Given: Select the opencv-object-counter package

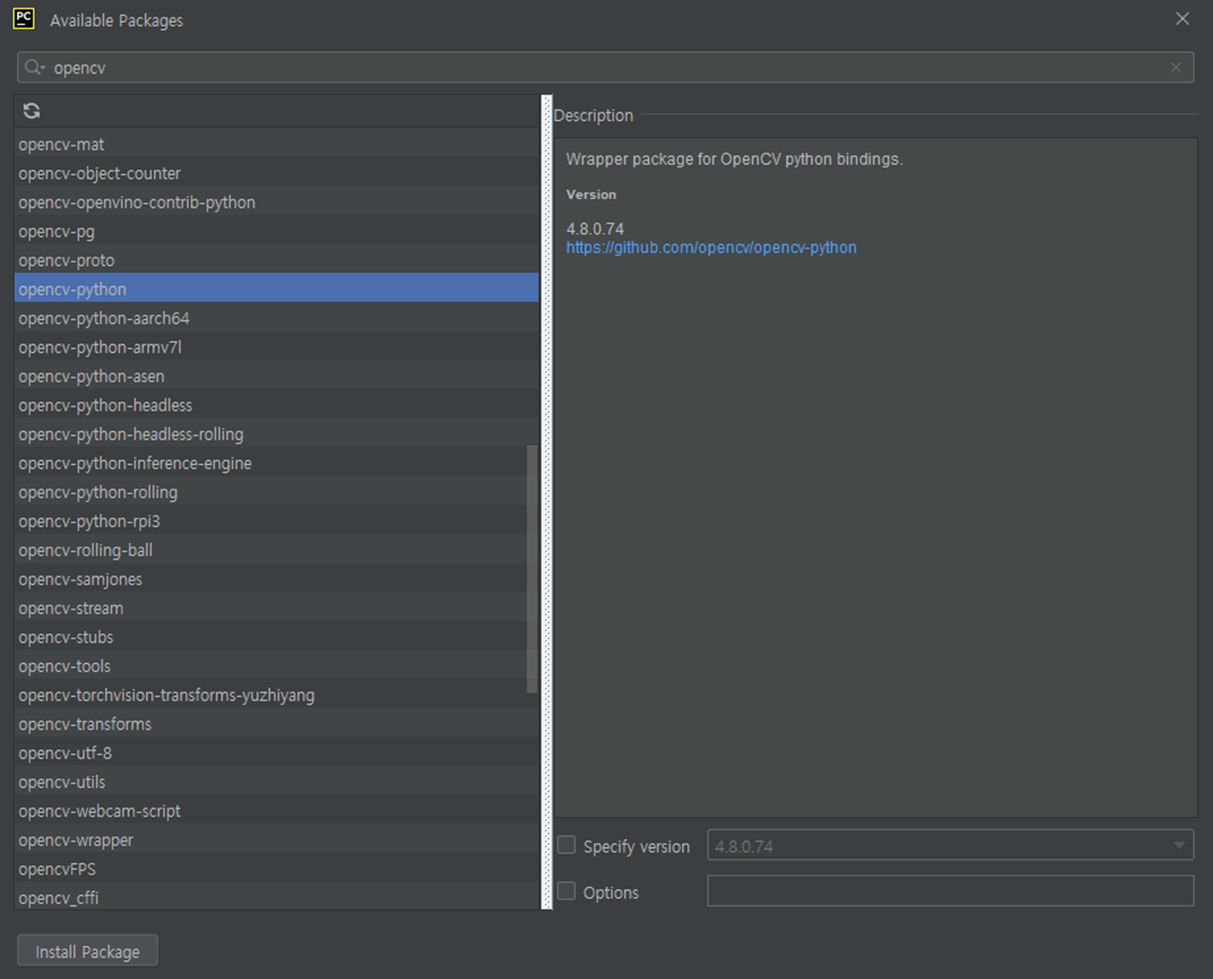Looking at the screenshot, I should 277,173.
